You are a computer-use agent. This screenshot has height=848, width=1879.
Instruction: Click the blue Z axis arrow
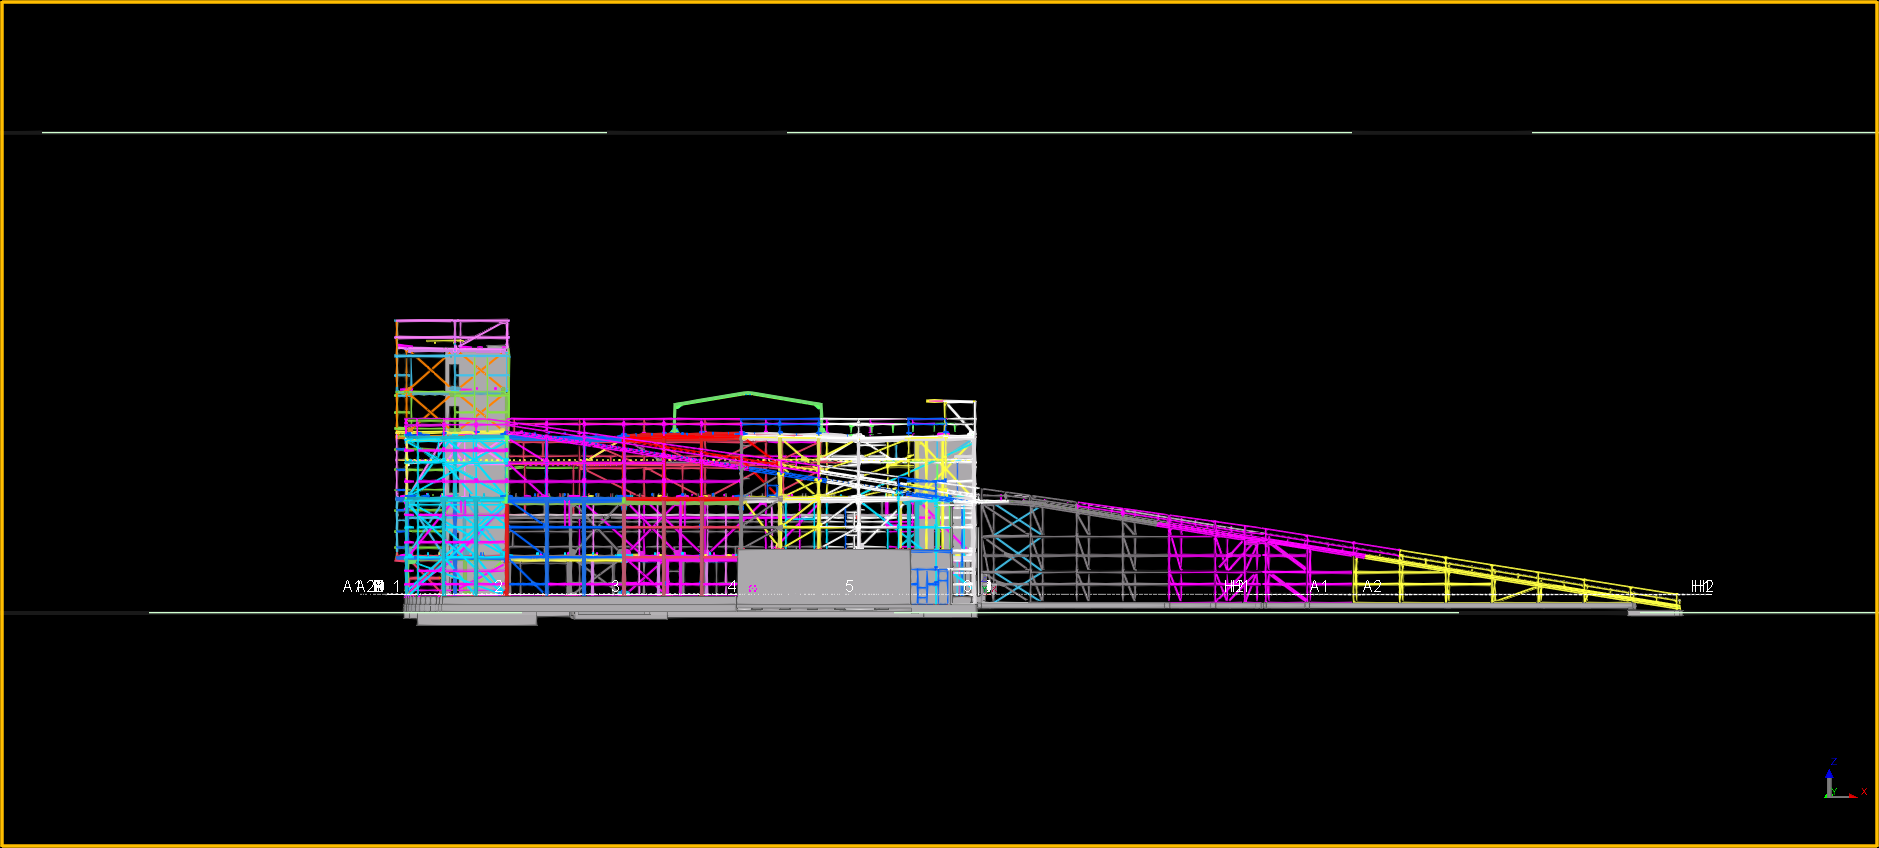[1829, 773]
